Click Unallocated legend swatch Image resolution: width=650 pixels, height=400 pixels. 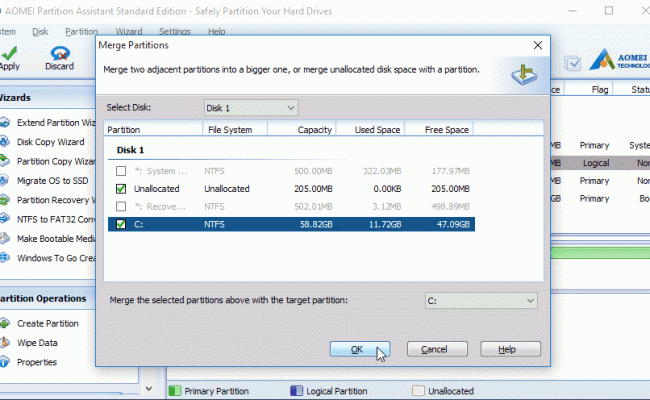click(418, 391)
